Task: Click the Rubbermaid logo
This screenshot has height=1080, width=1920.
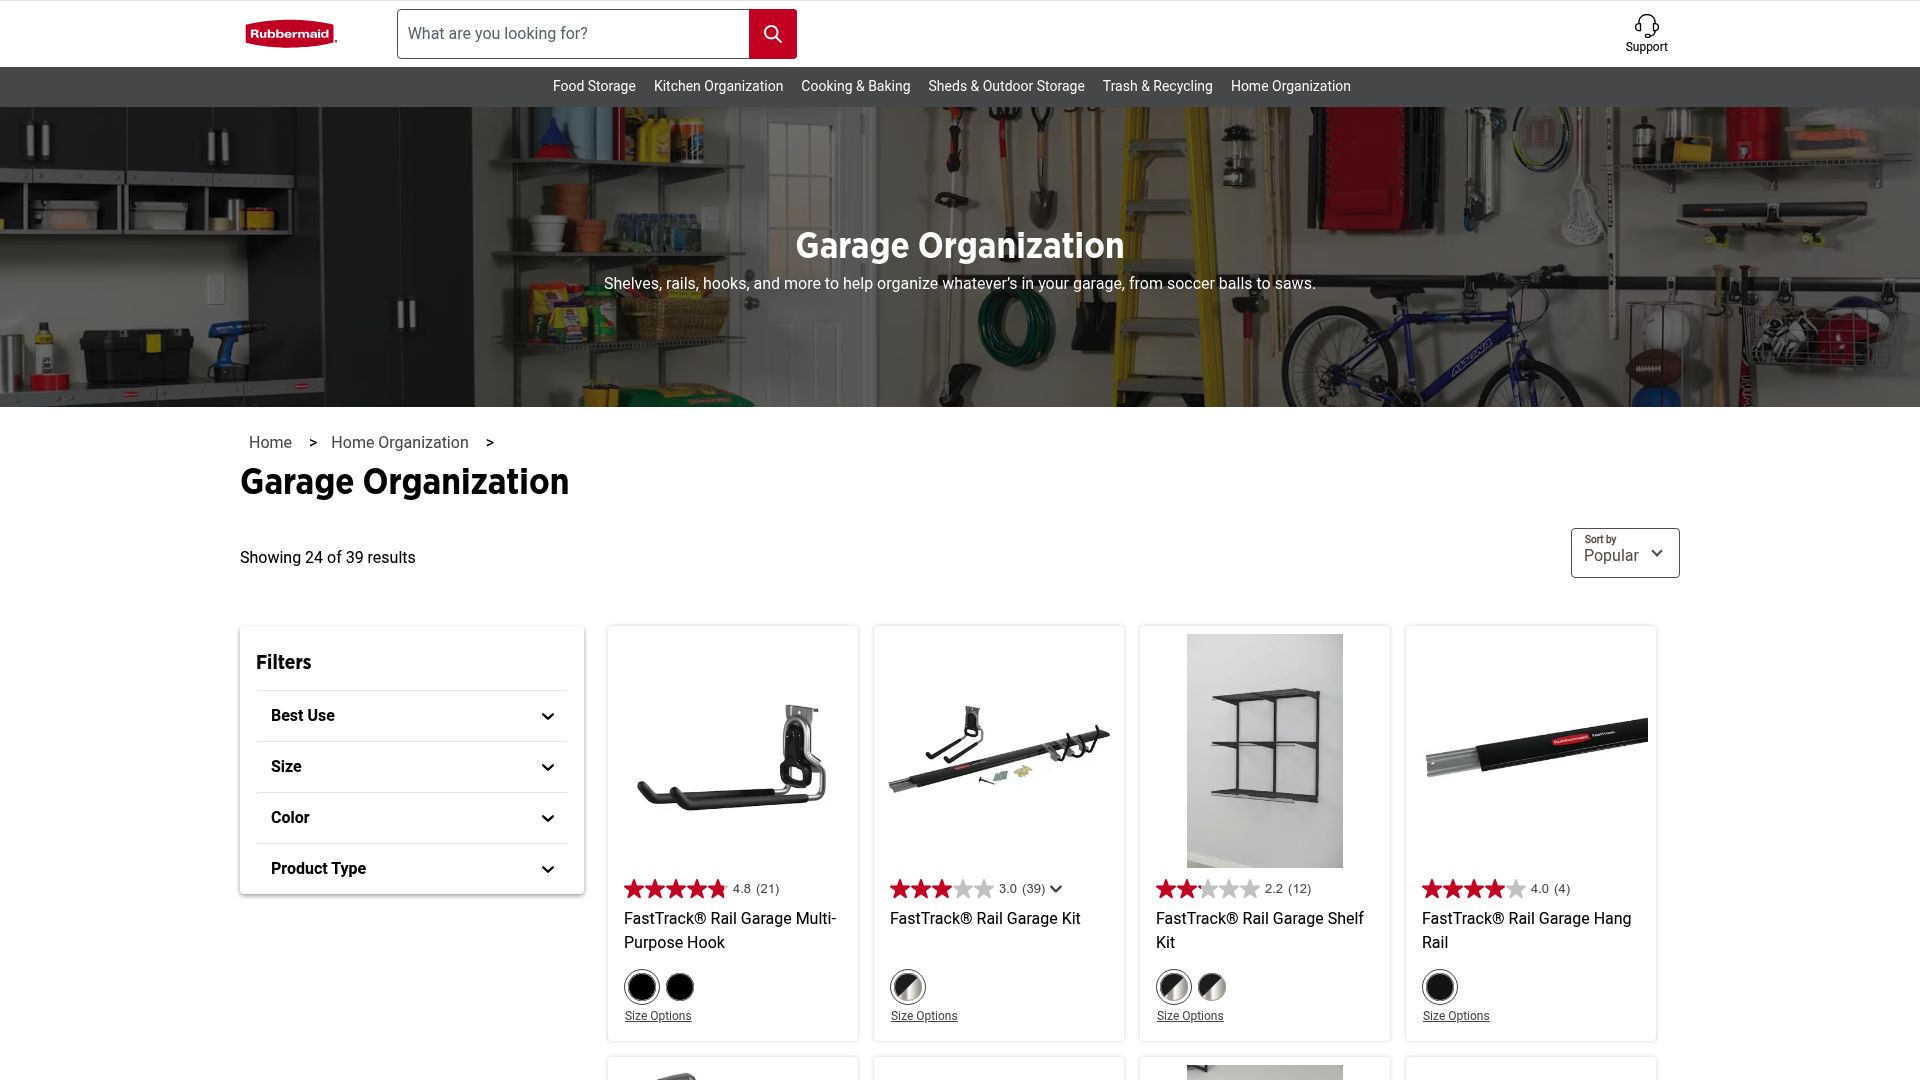Action: (x=290, y=34)
